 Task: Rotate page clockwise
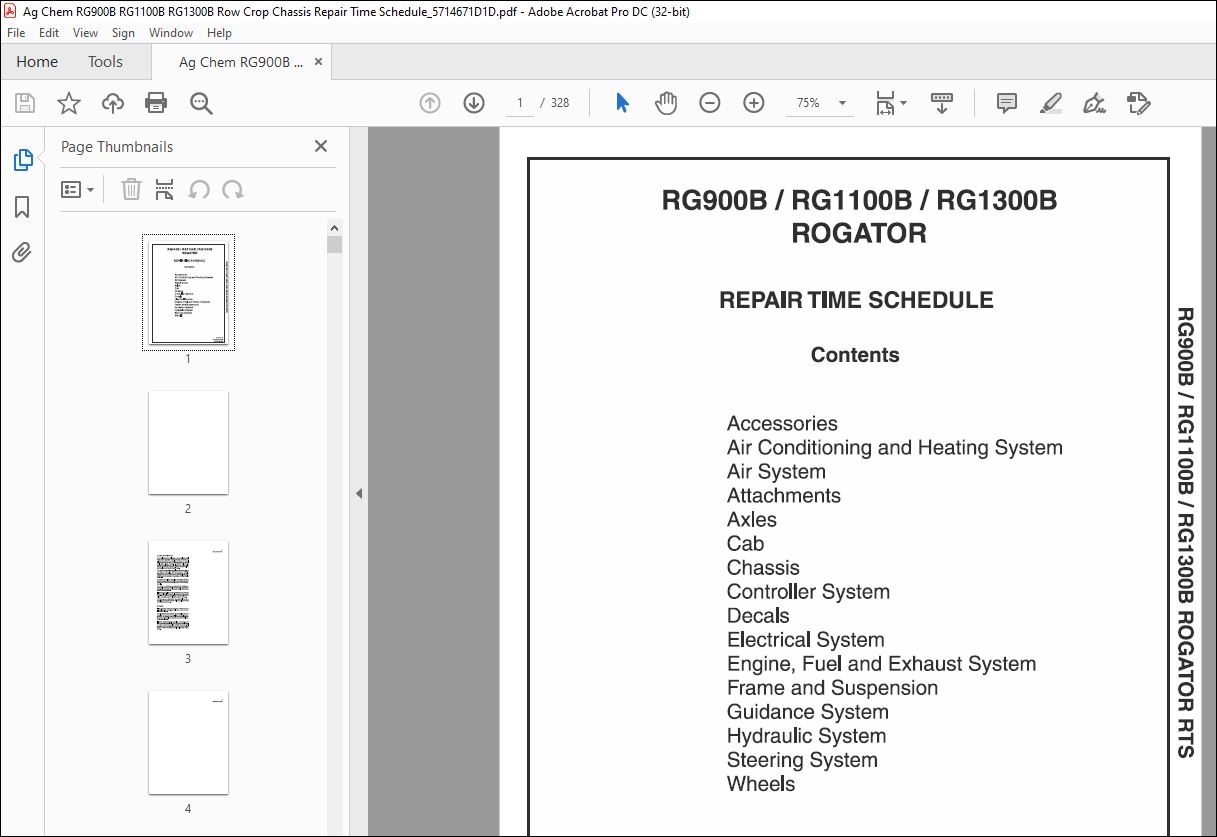click(x=233, y=189)
